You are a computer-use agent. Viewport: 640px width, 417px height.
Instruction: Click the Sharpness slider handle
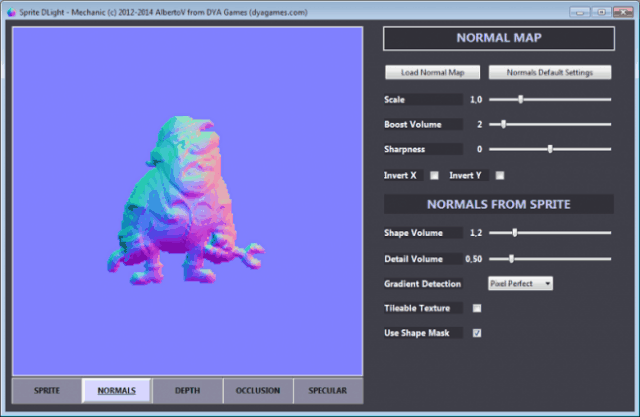[x=550, y=149]
